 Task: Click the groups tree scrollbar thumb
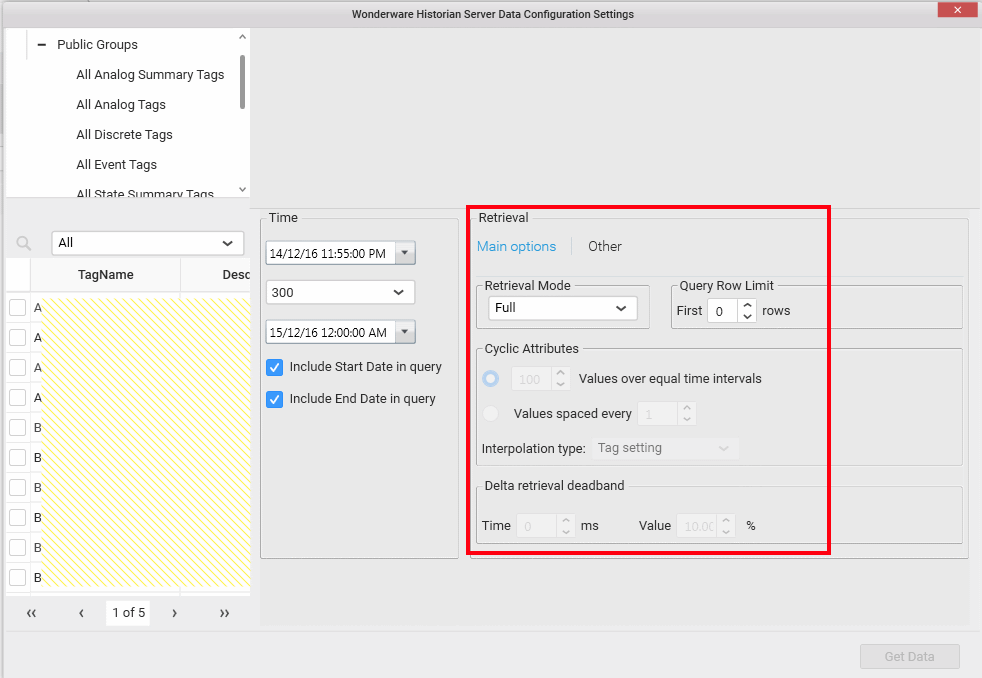click(242, 82)
